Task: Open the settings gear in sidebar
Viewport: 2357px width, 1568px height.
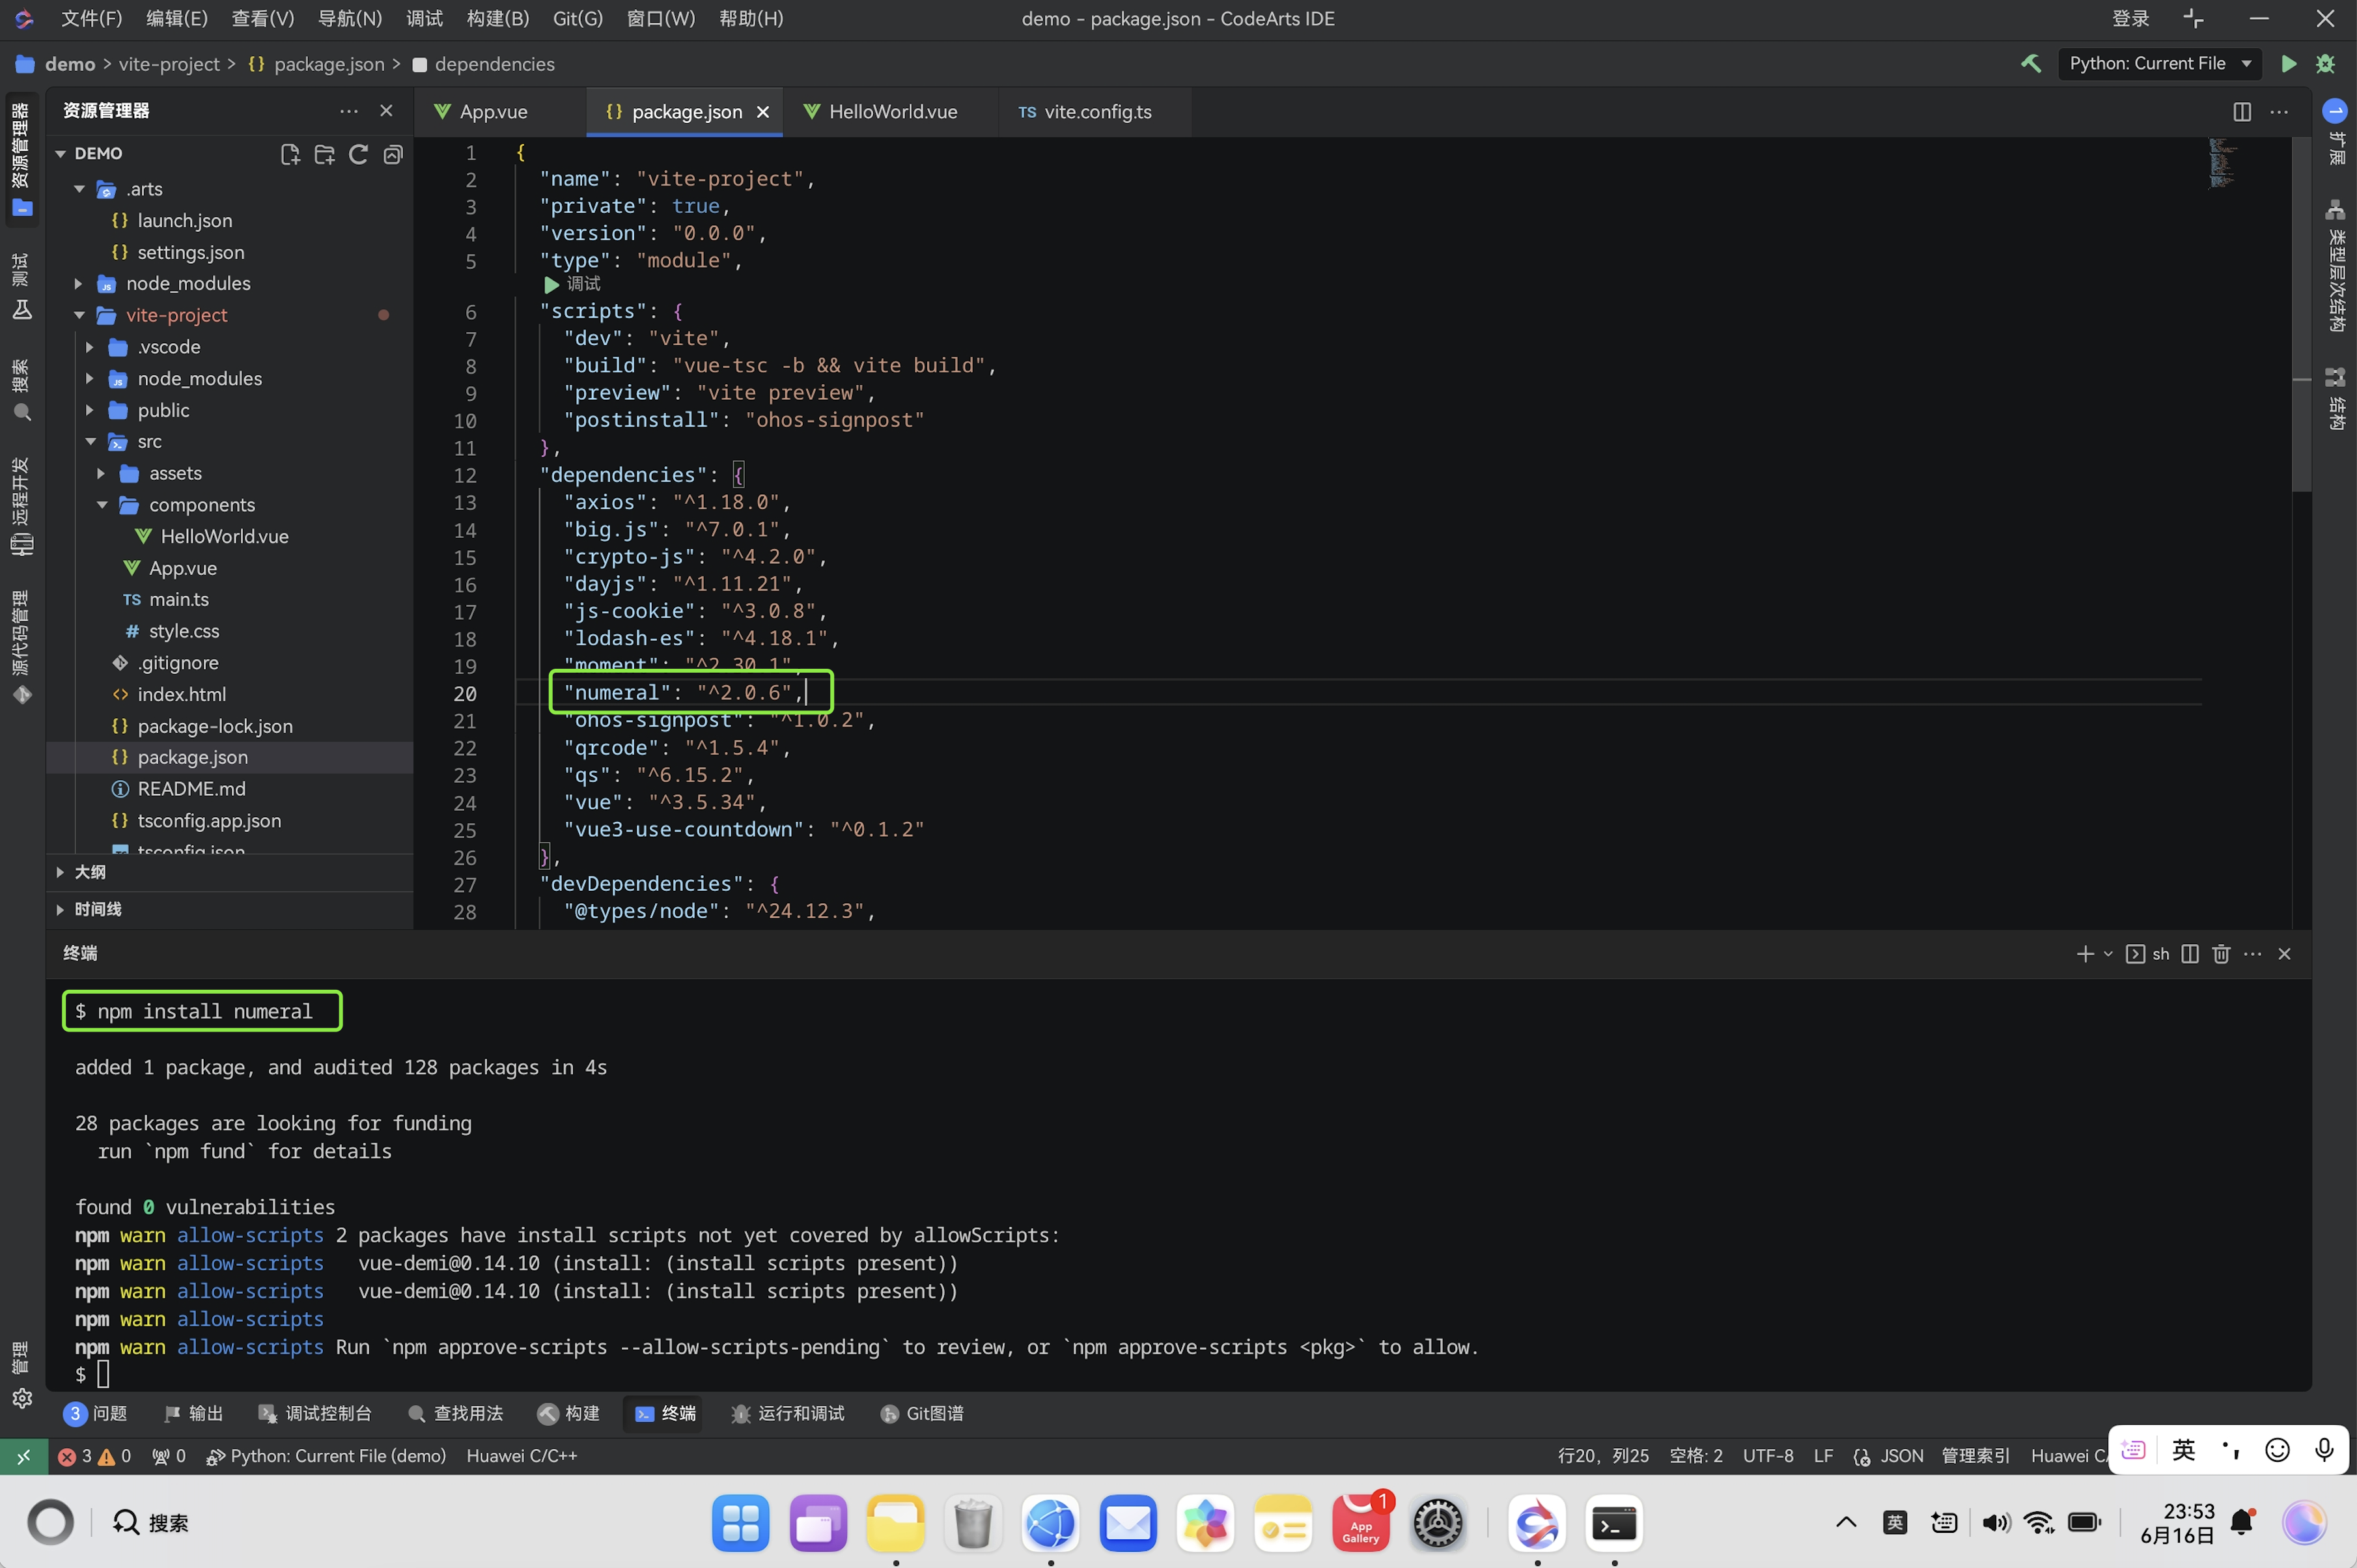Action: (x=21, y=1398)
